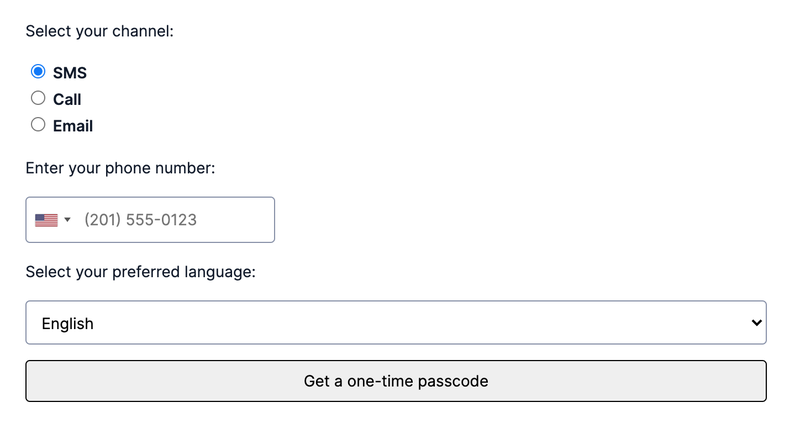The height and width of the screenshot is (434, 800).
Task: Click the bold Email label text
Action: click(x=73, y=126)
